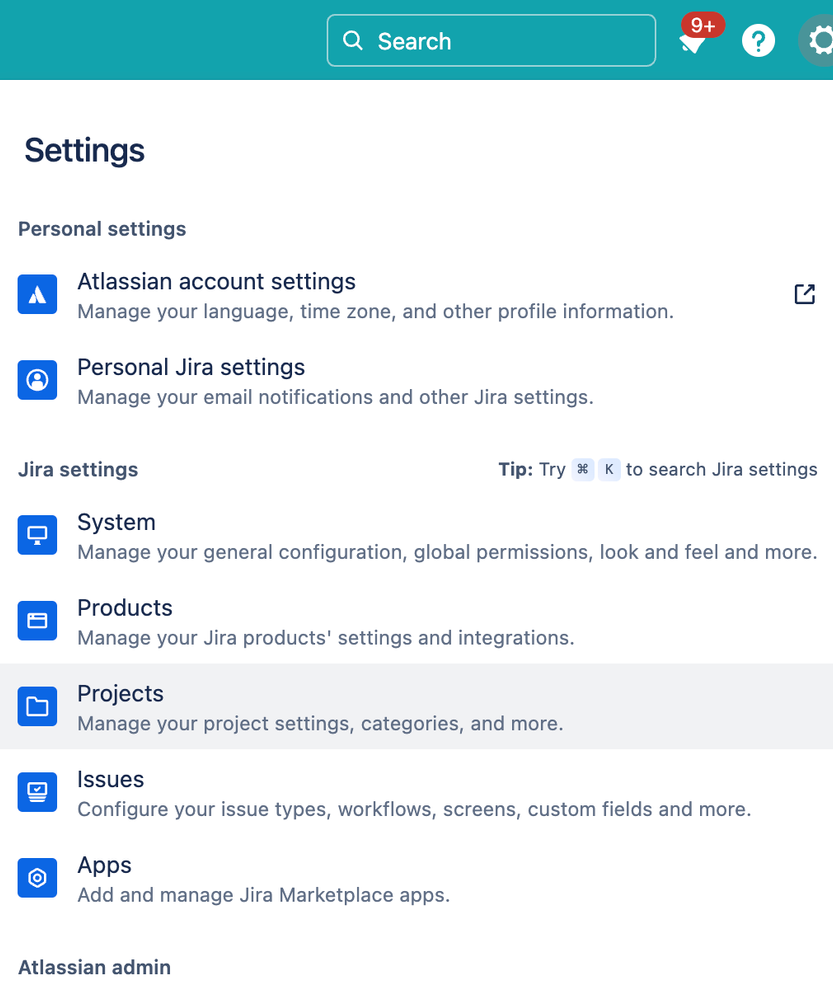
Task: Open the System settings entry
Action: pyautogui.click(x=416, y=535)
